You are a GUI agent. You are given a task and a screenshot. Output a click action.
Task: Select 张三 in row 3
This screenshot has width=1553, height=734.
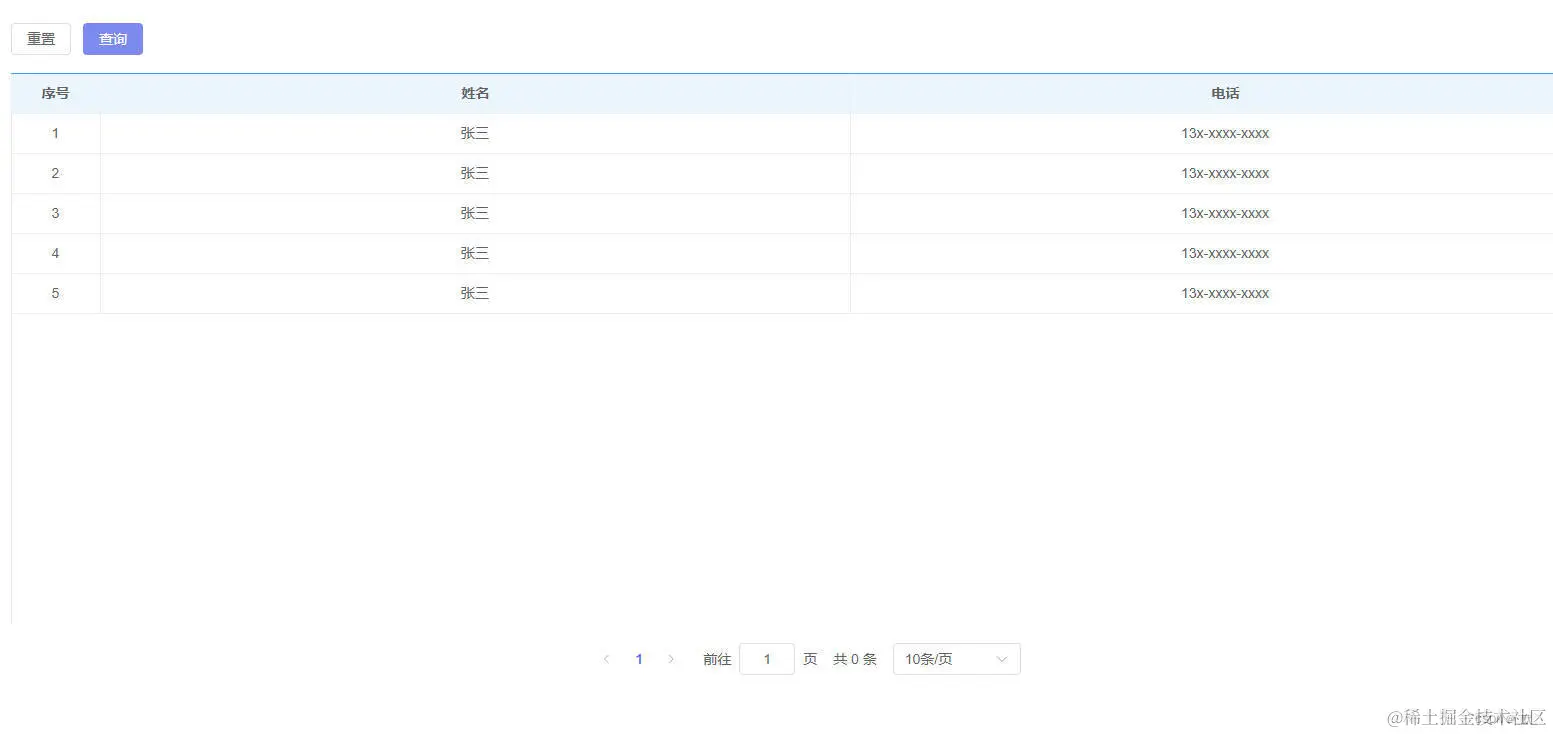(475, 213)
